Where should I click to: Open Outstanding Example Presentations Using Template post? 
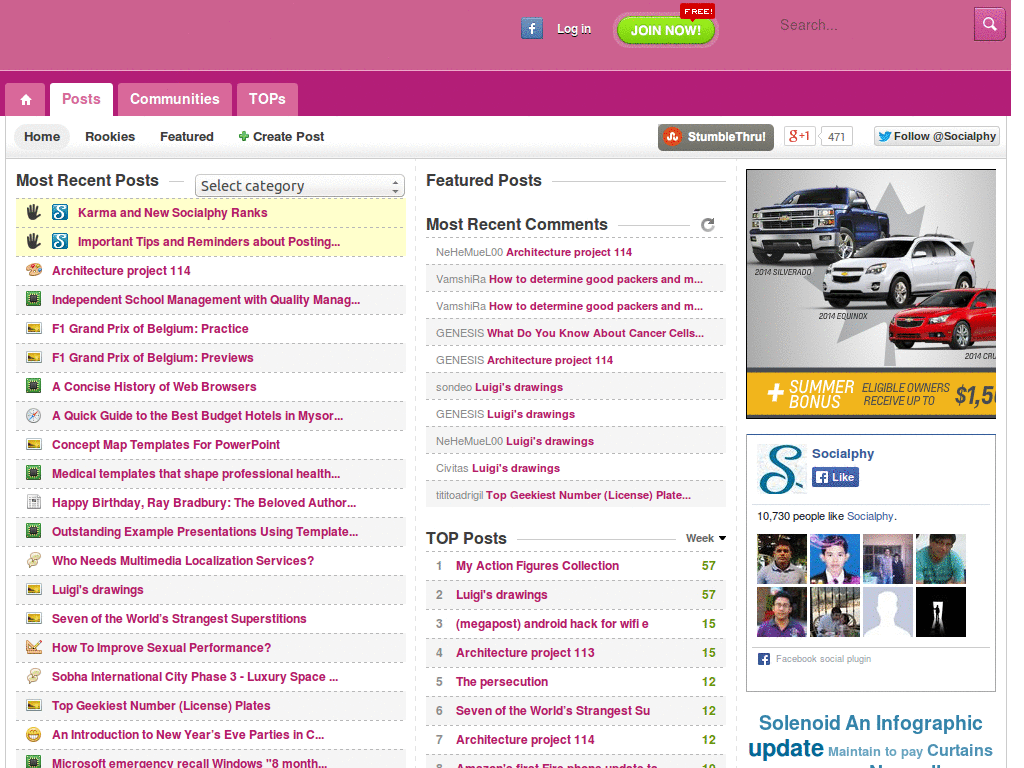click(x=205, y=532)
